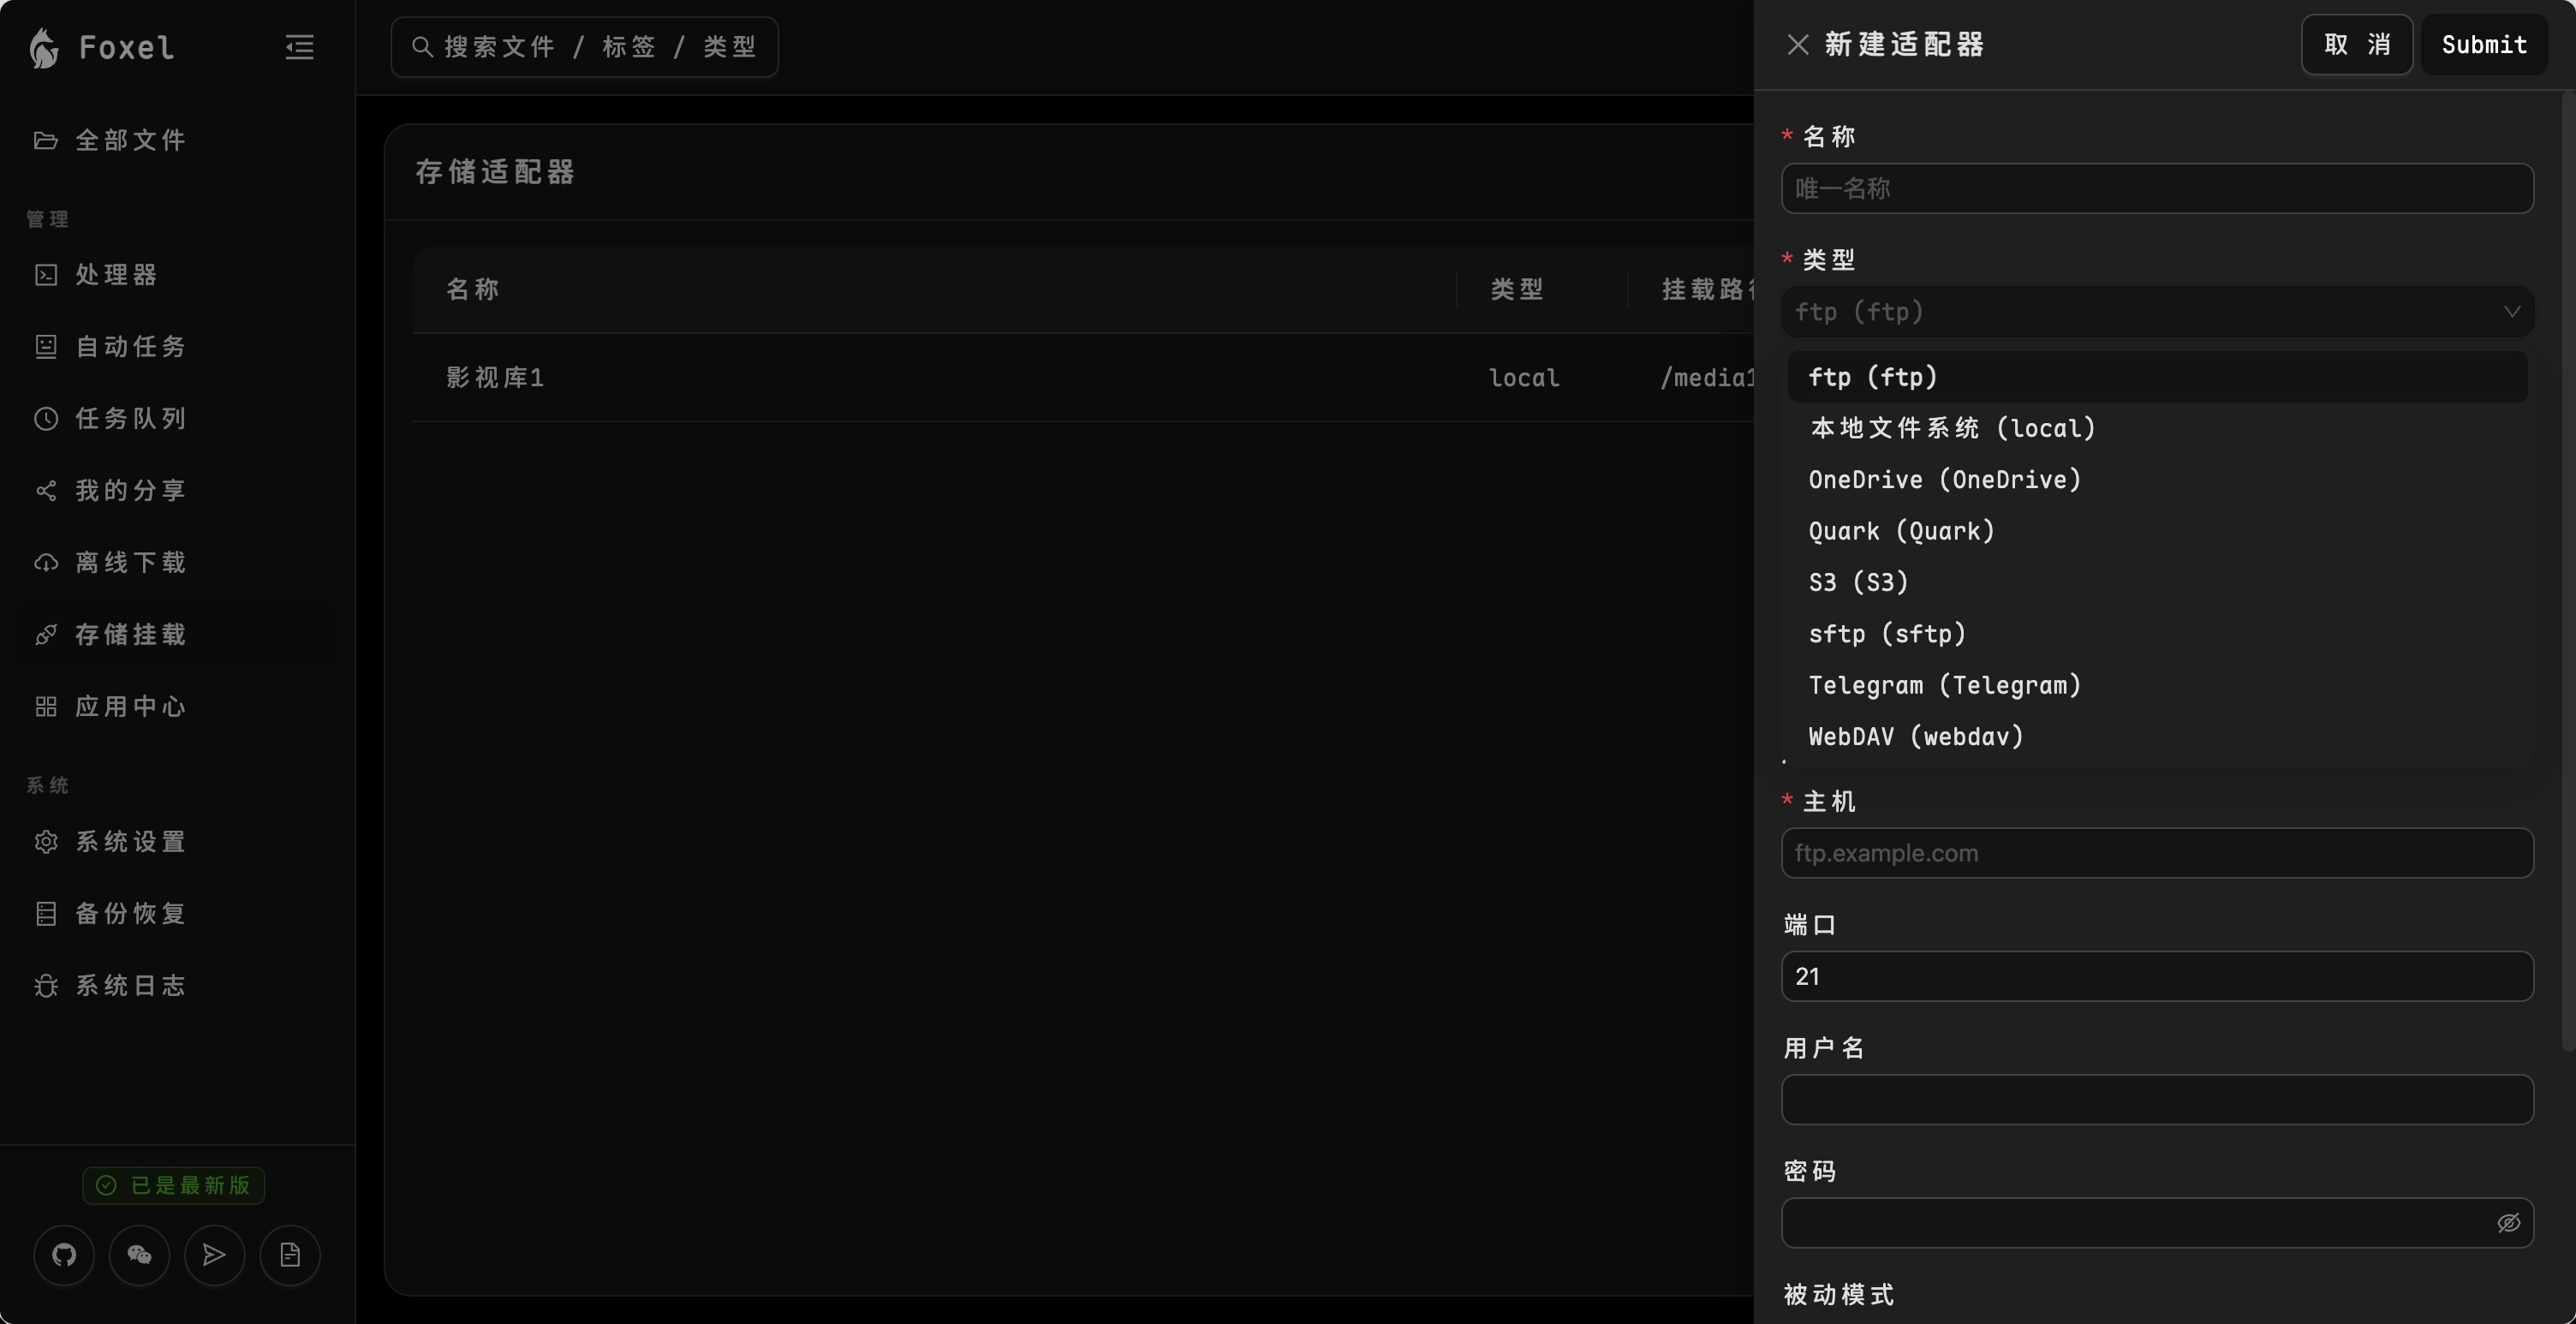The height and width of the screenshot is (1324, 2576).
Task: Open 系统设置 page
Action: (x=178, y=842)
